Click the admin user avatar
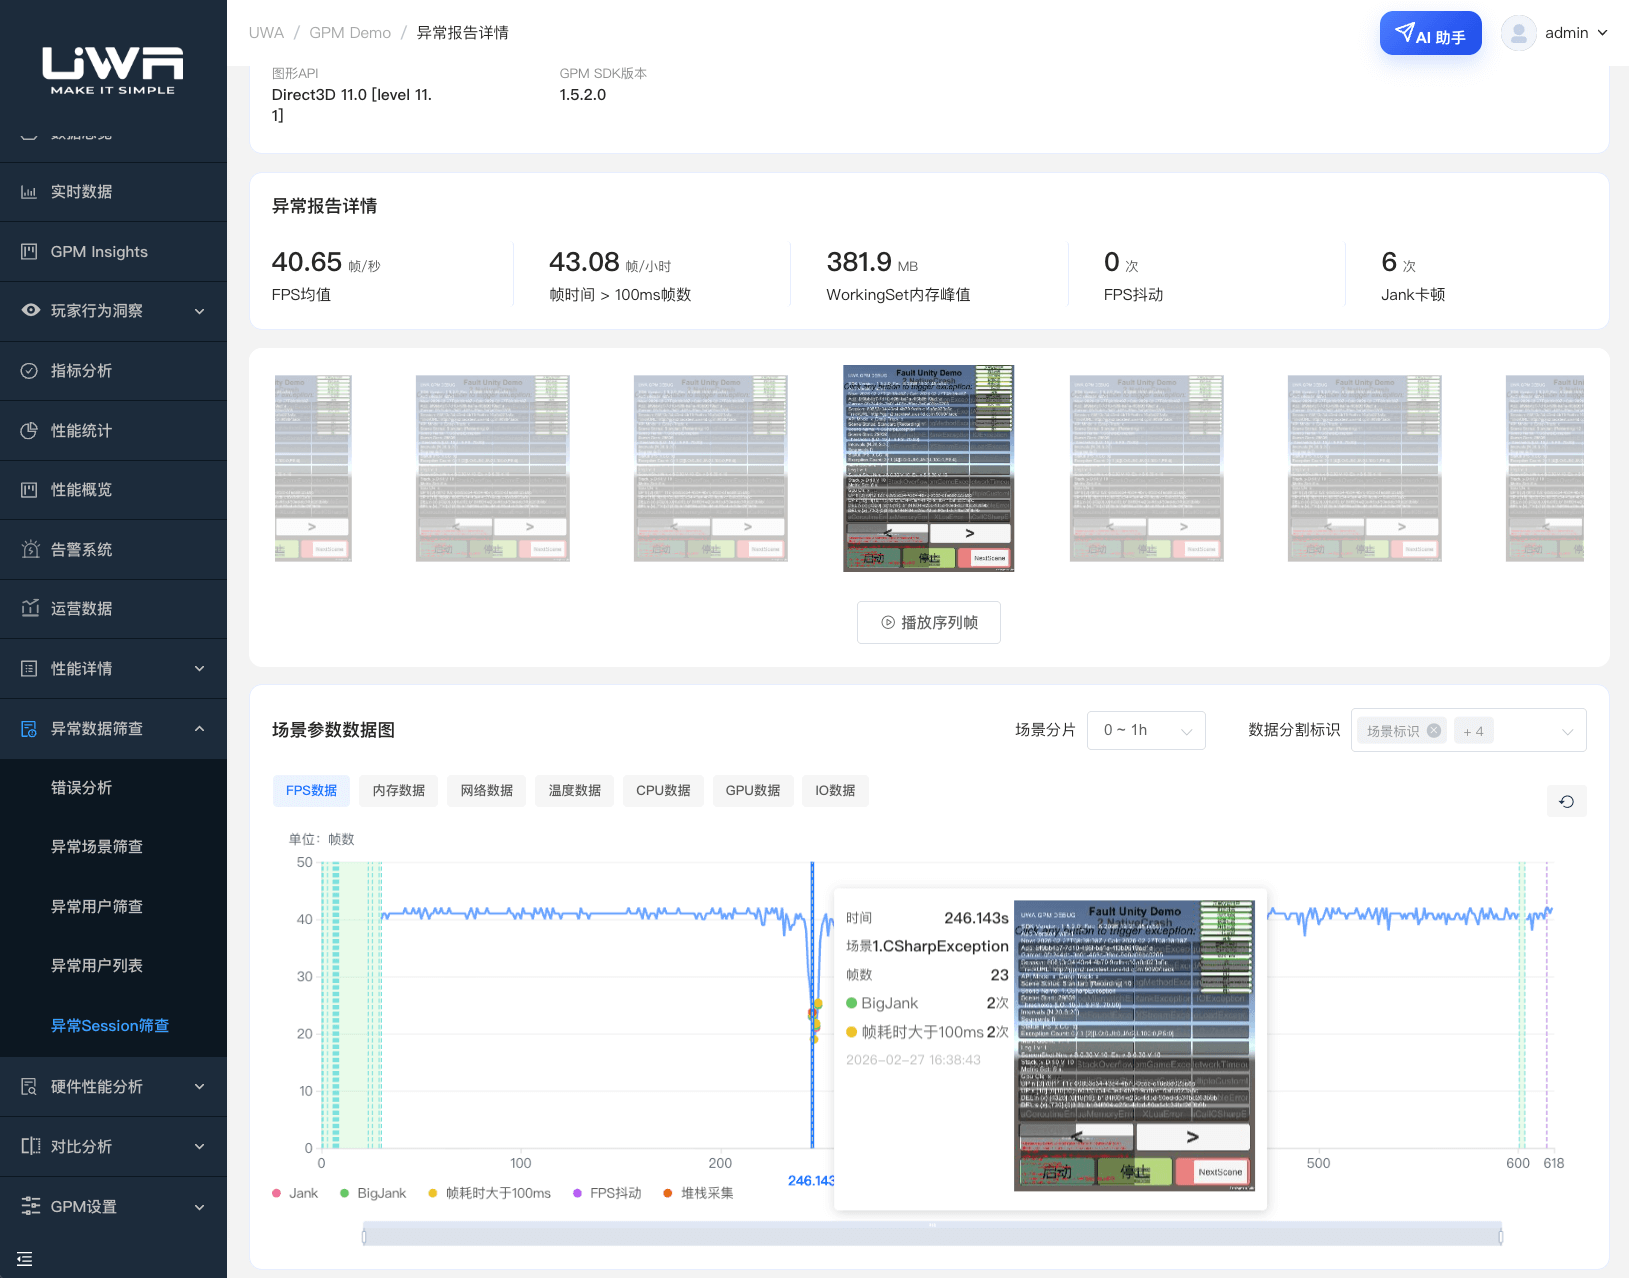This screenshot has height=1278, width=1629. (x=1518, y=33)
